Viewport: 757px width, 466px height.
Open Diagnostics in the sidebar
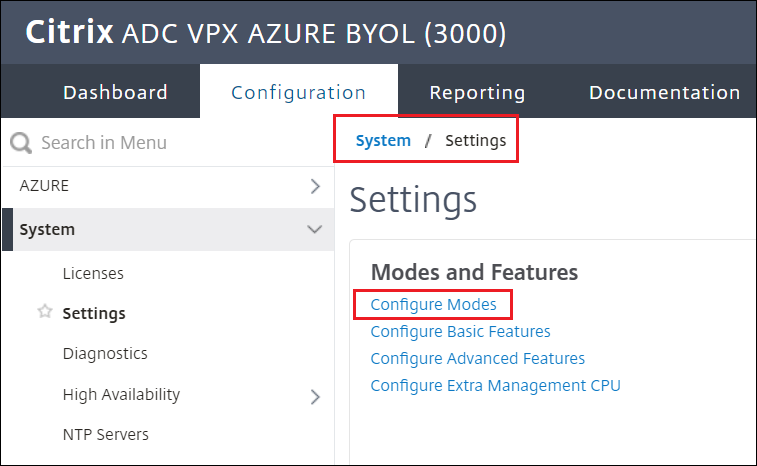click(105, 353)
